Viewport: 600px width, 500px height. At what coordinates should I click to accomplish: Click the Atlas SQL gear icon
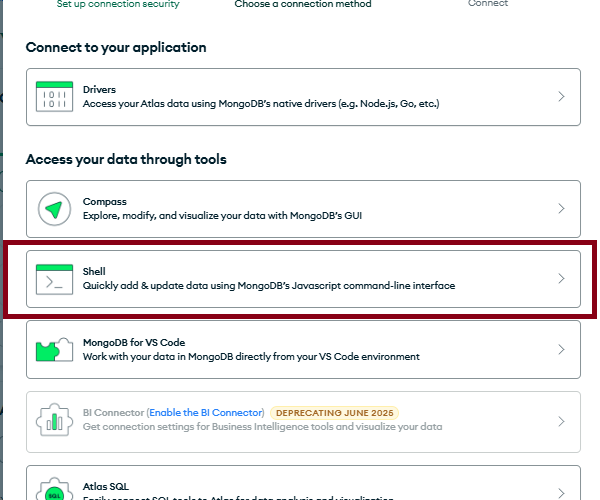(54, 489)
